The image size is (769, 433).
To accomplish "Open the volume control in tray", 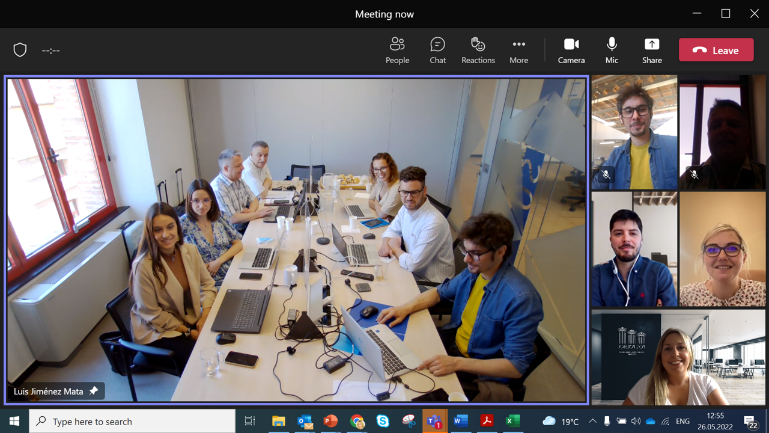I will coord(636,421).
